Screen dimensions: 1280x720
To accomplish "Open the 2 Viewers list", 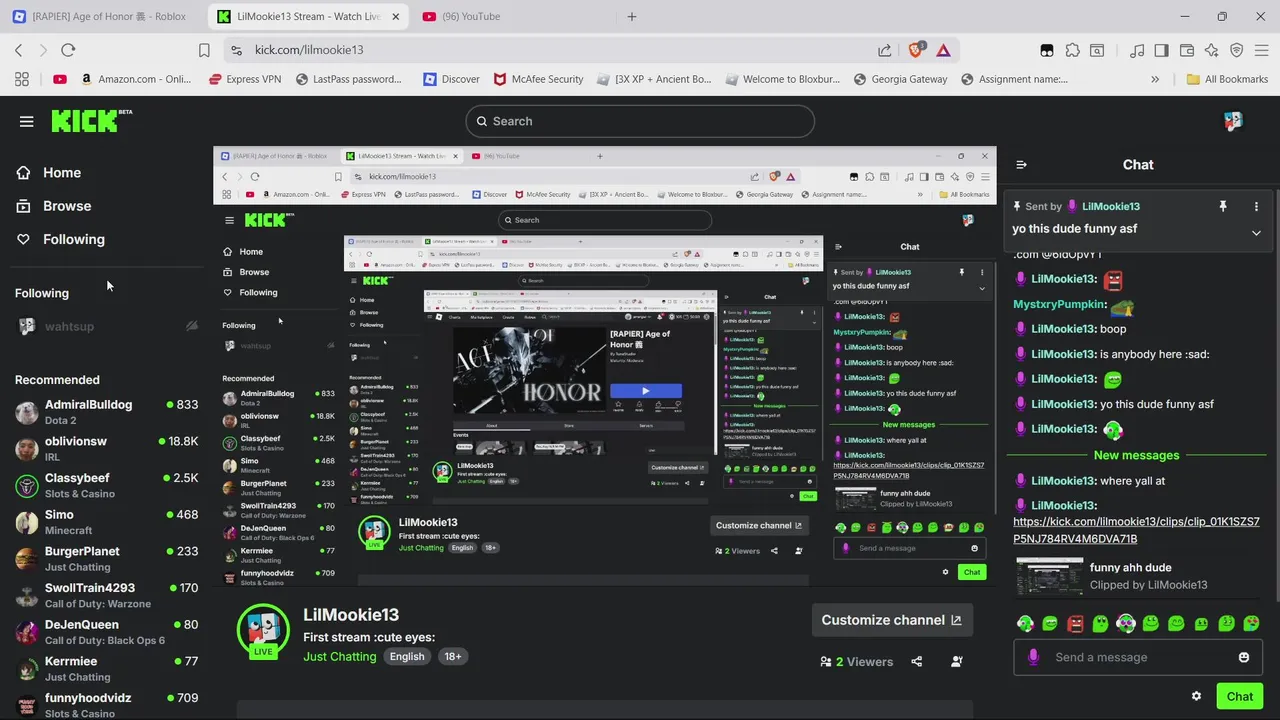I will pyautogui.click(x=856, y=661).
